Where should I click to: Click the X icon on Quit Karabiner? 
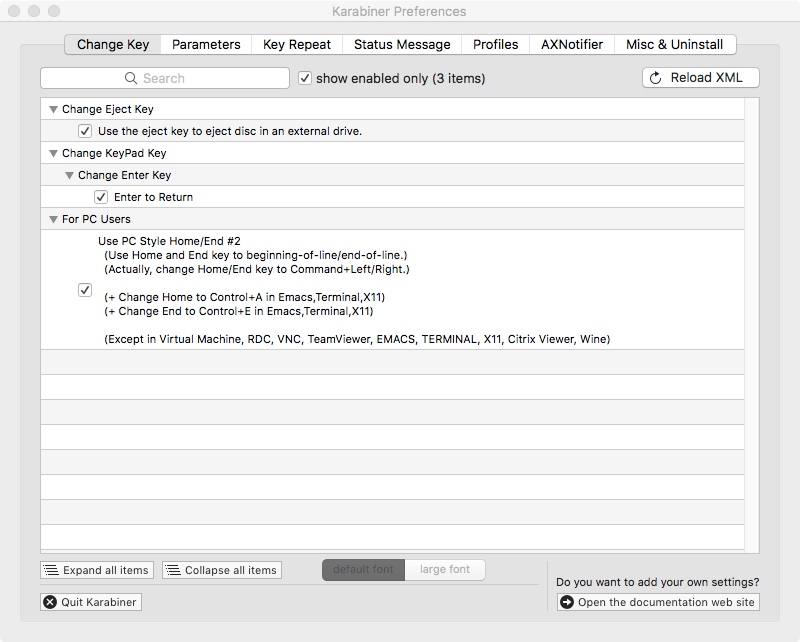tap(50, 602)
